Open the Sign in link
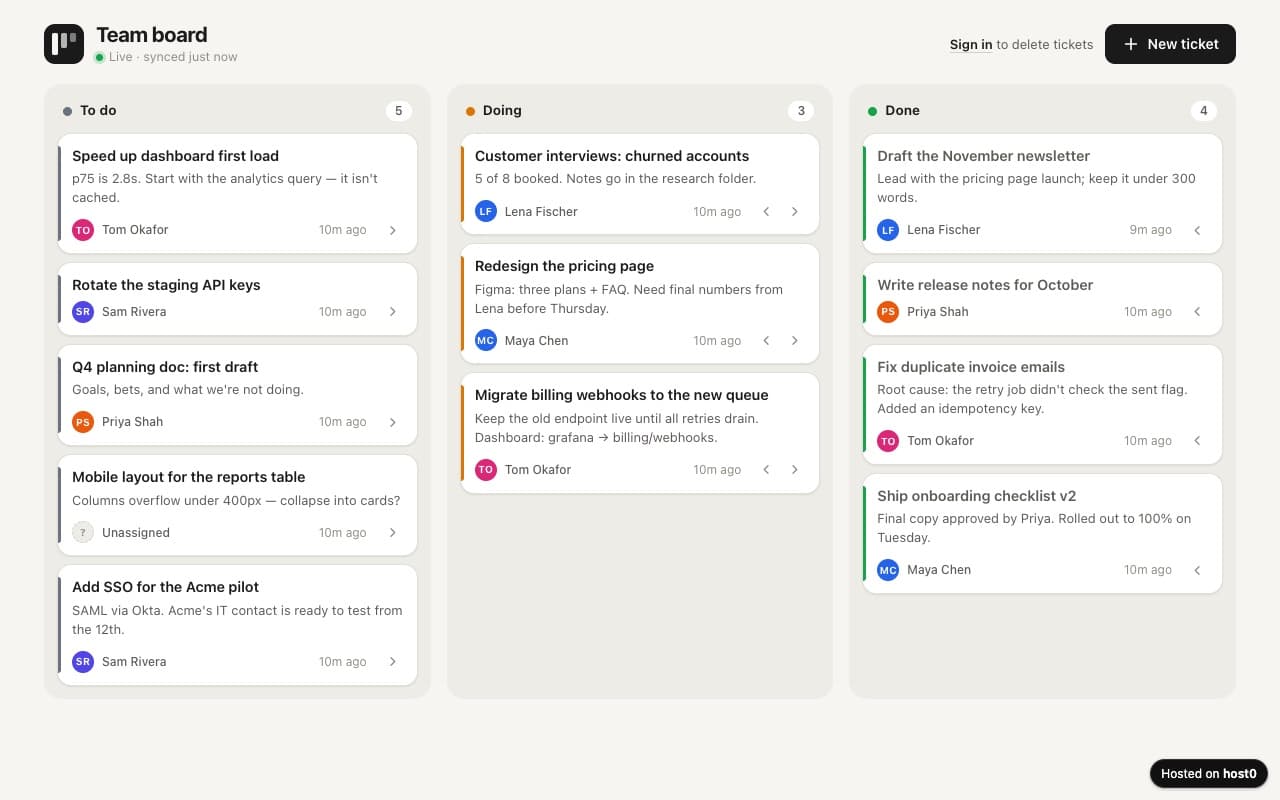This screenshot has width=1280, height=800. (971, 44)
